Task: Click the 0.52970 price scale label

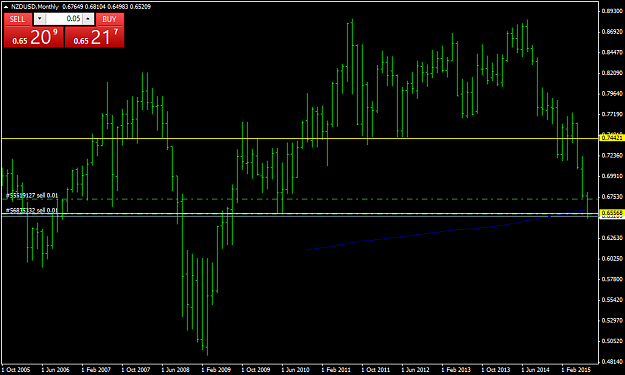Action: pyautogui.click(x=612, y=320)
